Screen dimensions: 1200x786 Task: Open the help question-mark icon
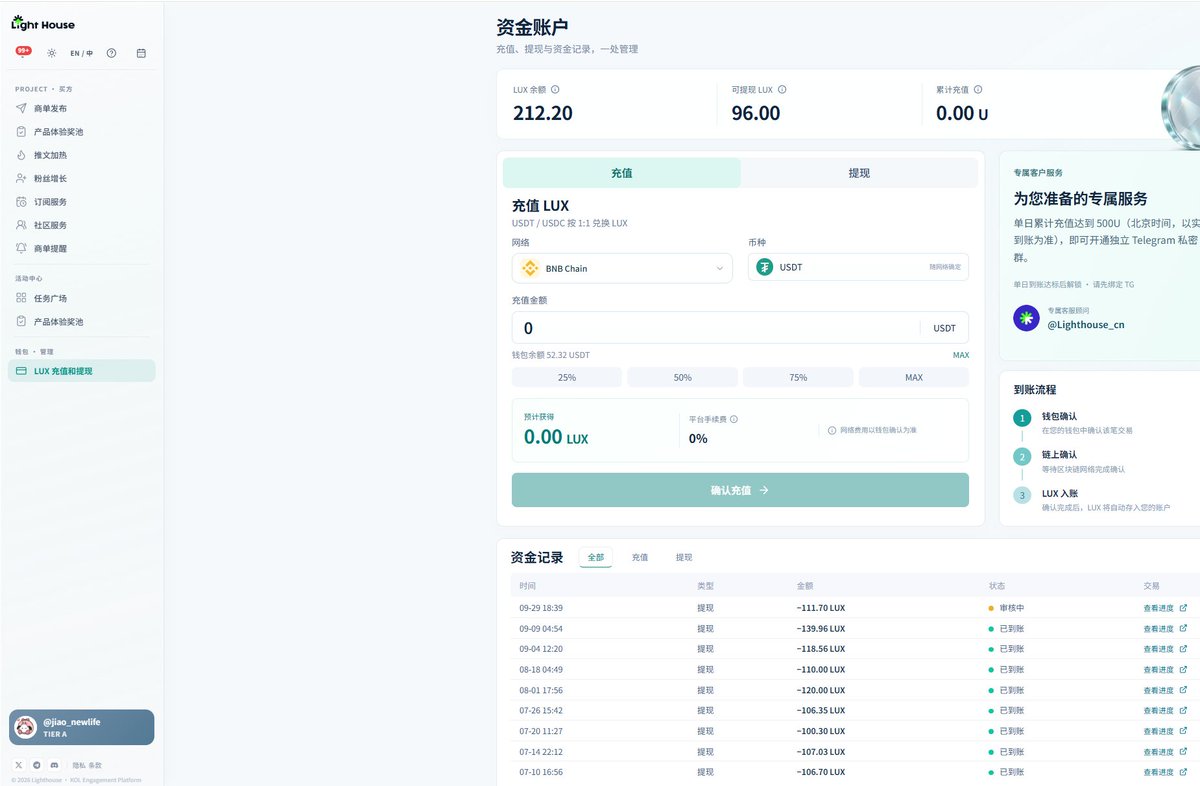[x=111, y=53]
